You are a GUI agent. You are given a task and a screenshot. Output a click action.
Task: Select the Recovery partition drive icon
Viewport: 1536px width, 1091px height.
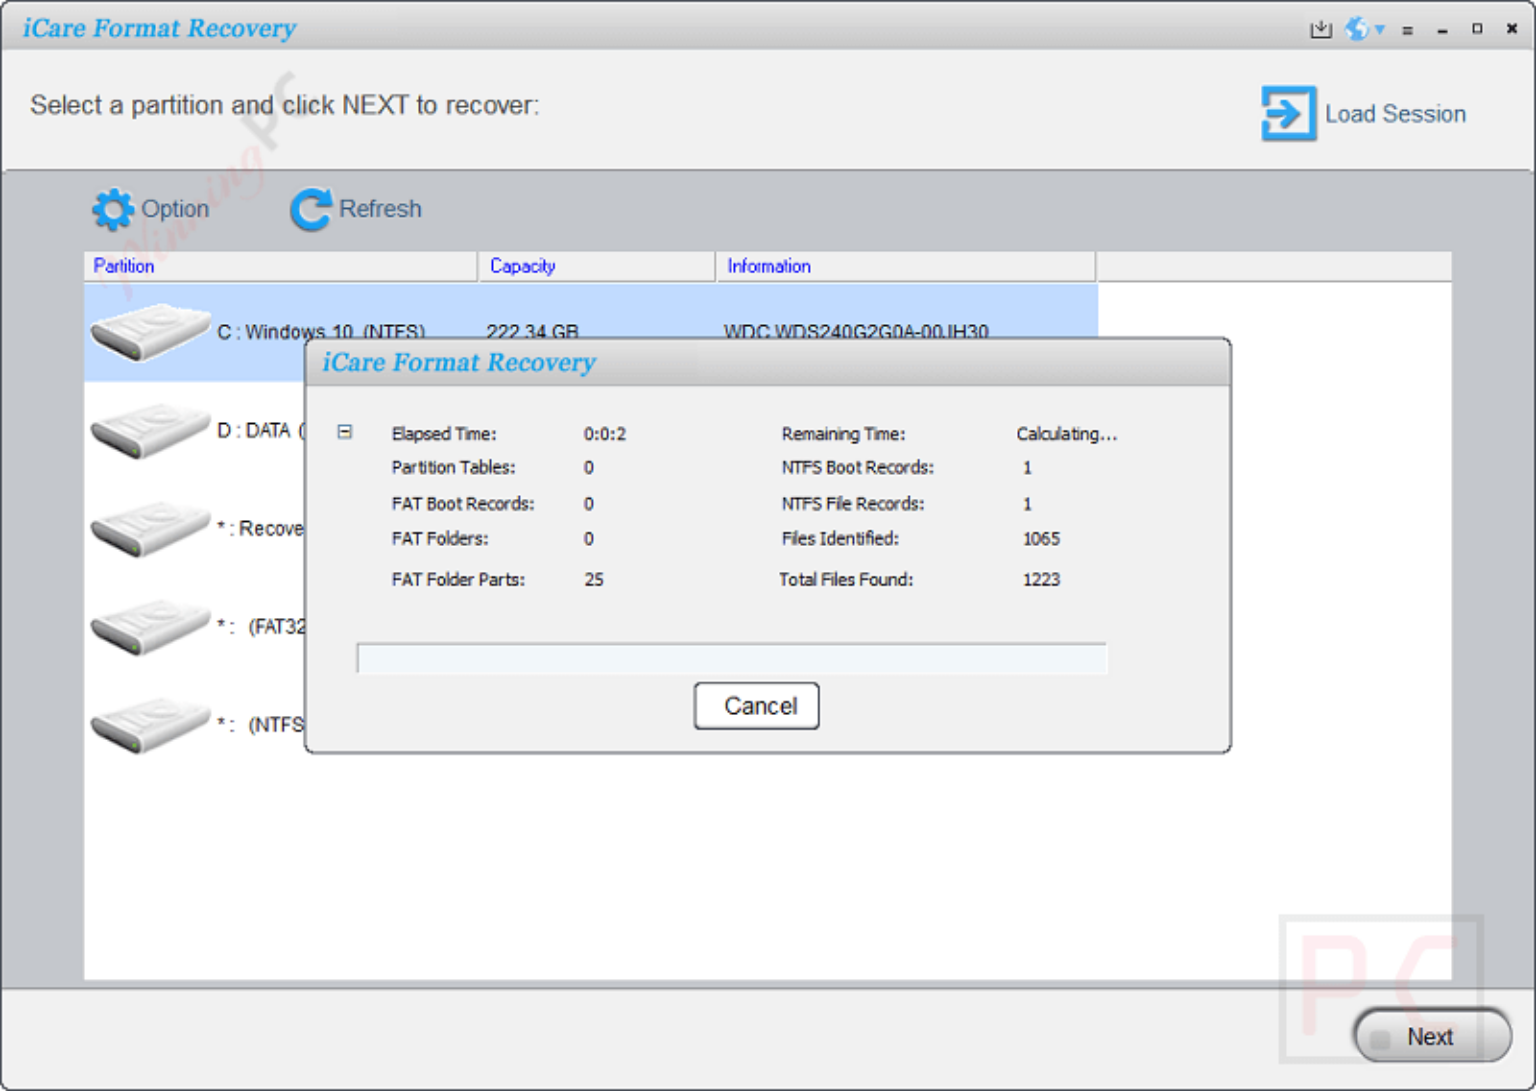(x=150, y=528)
